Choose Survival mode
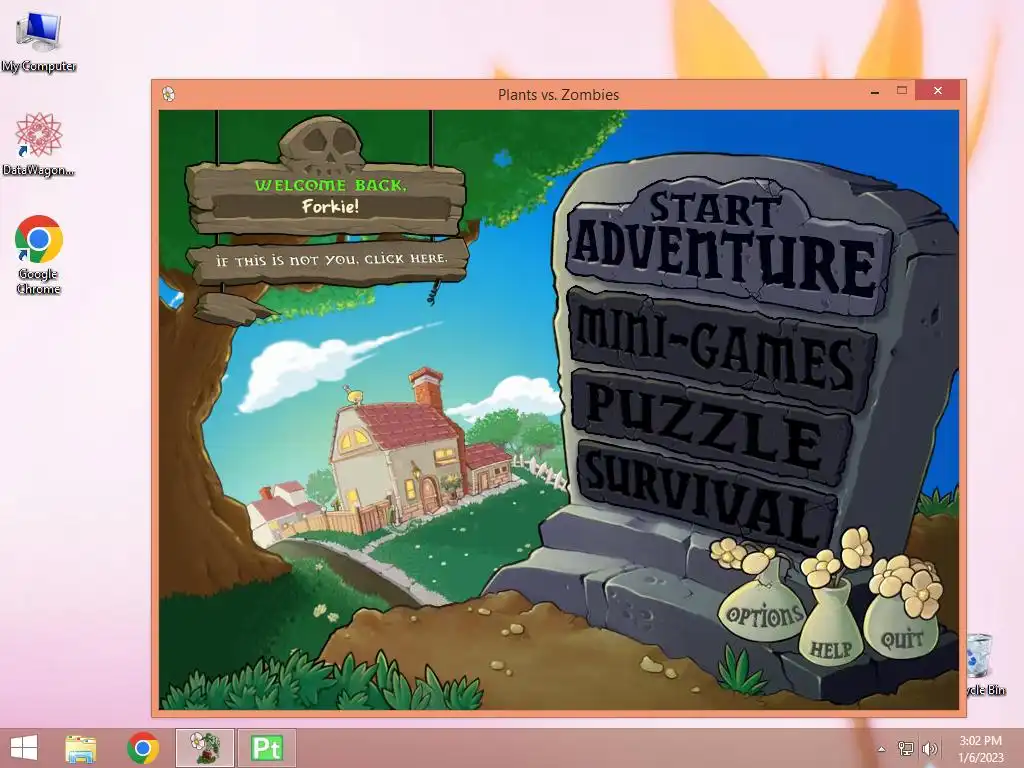 tap(705, 496)
